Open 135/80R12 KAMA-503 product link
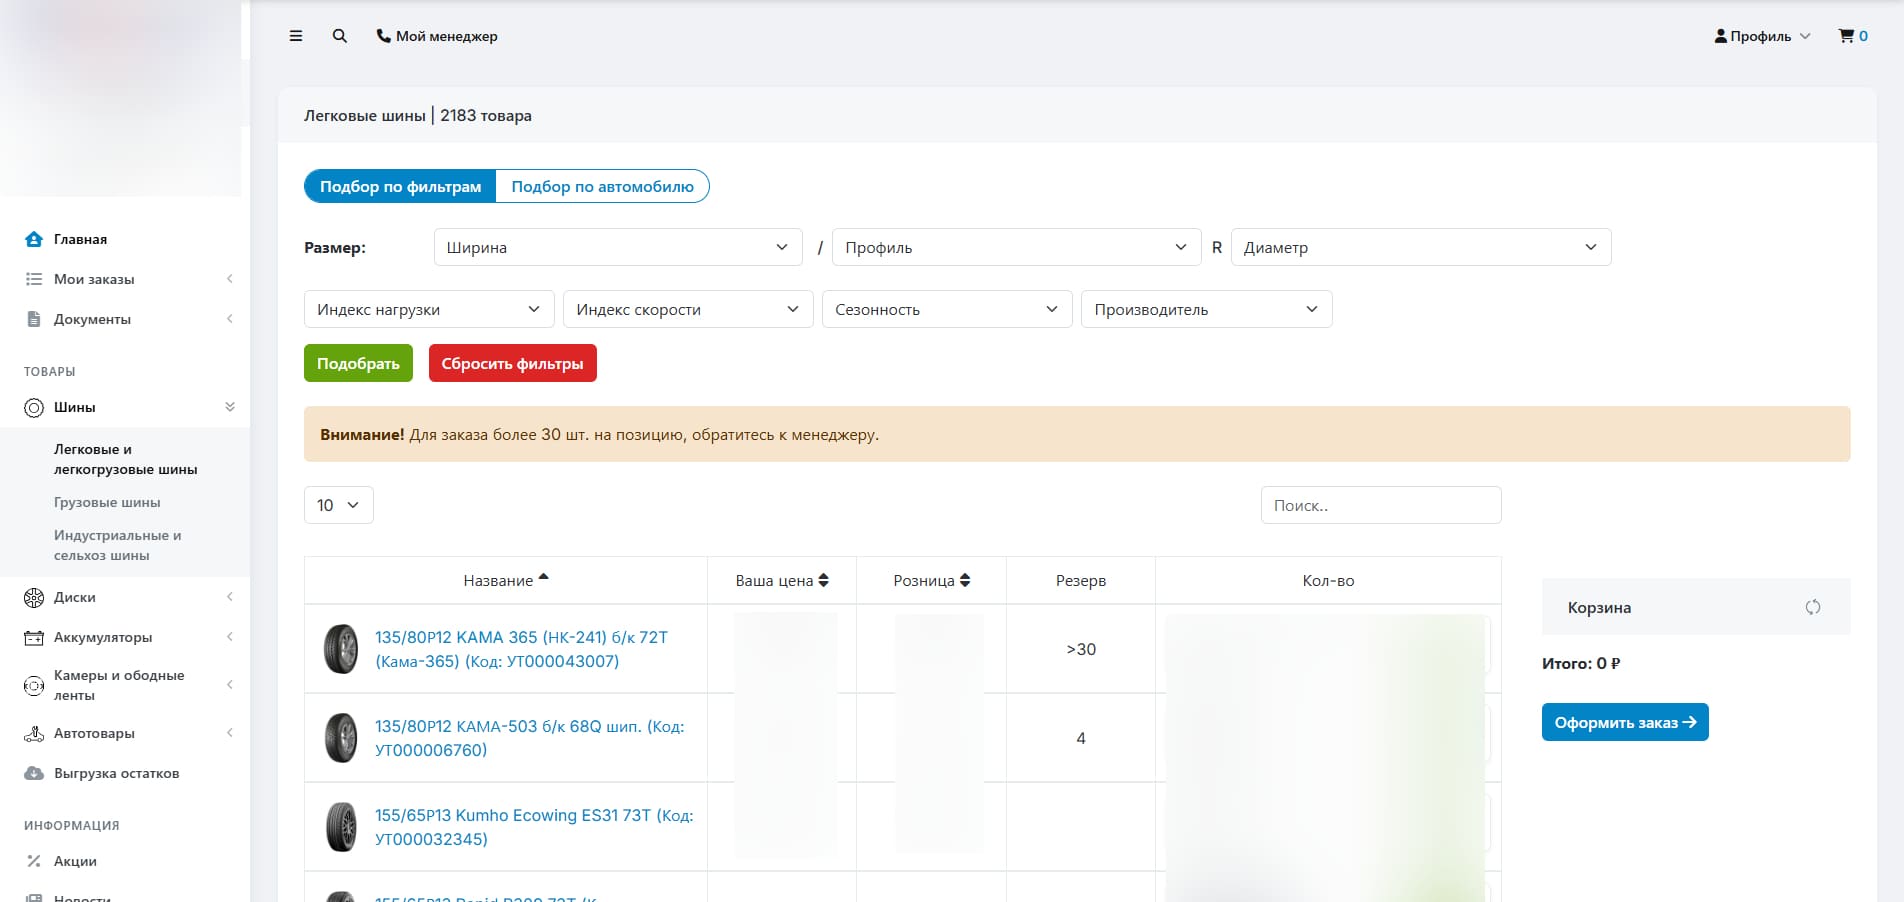1904x902 pixels. click(530, 738)
